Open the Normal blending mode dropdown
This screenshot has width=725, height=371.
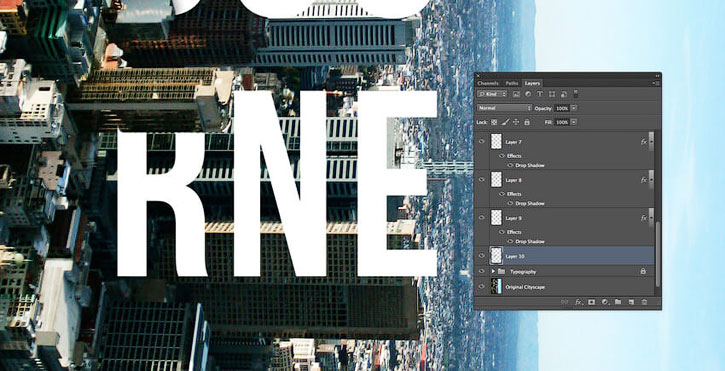[504, 108]
